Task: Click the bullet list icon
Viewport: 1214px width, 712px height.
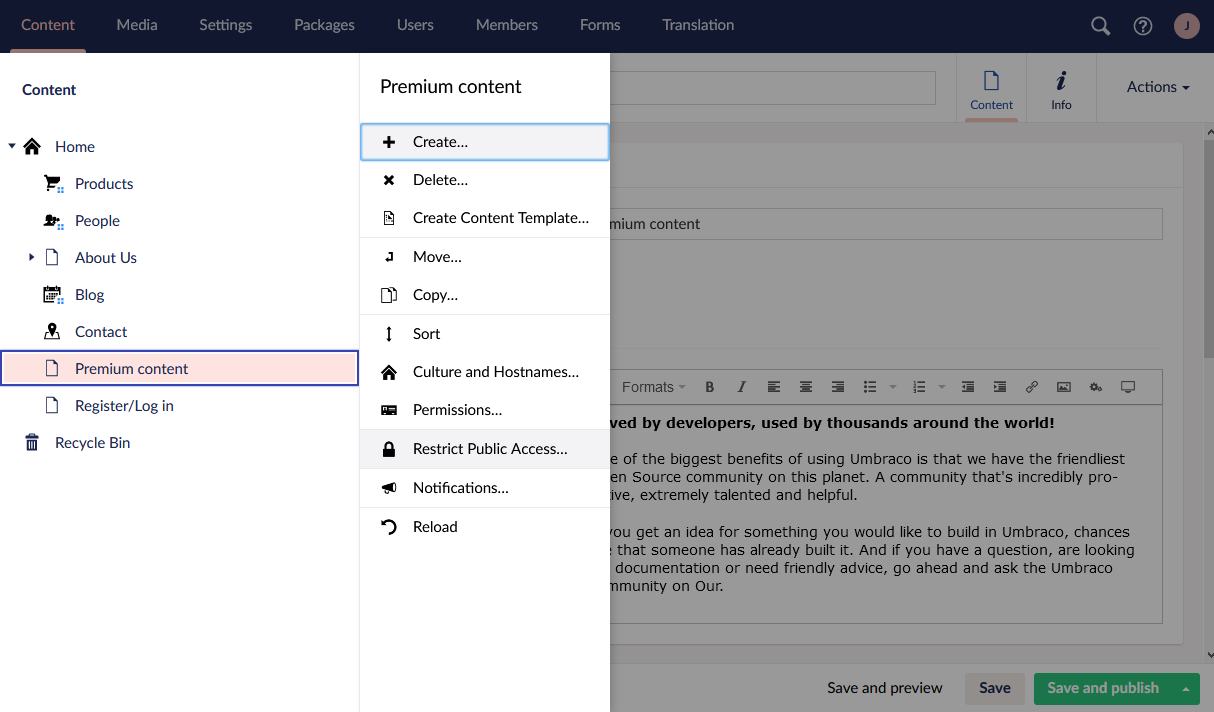Action: pyautogui.click(x=870, y=387)
